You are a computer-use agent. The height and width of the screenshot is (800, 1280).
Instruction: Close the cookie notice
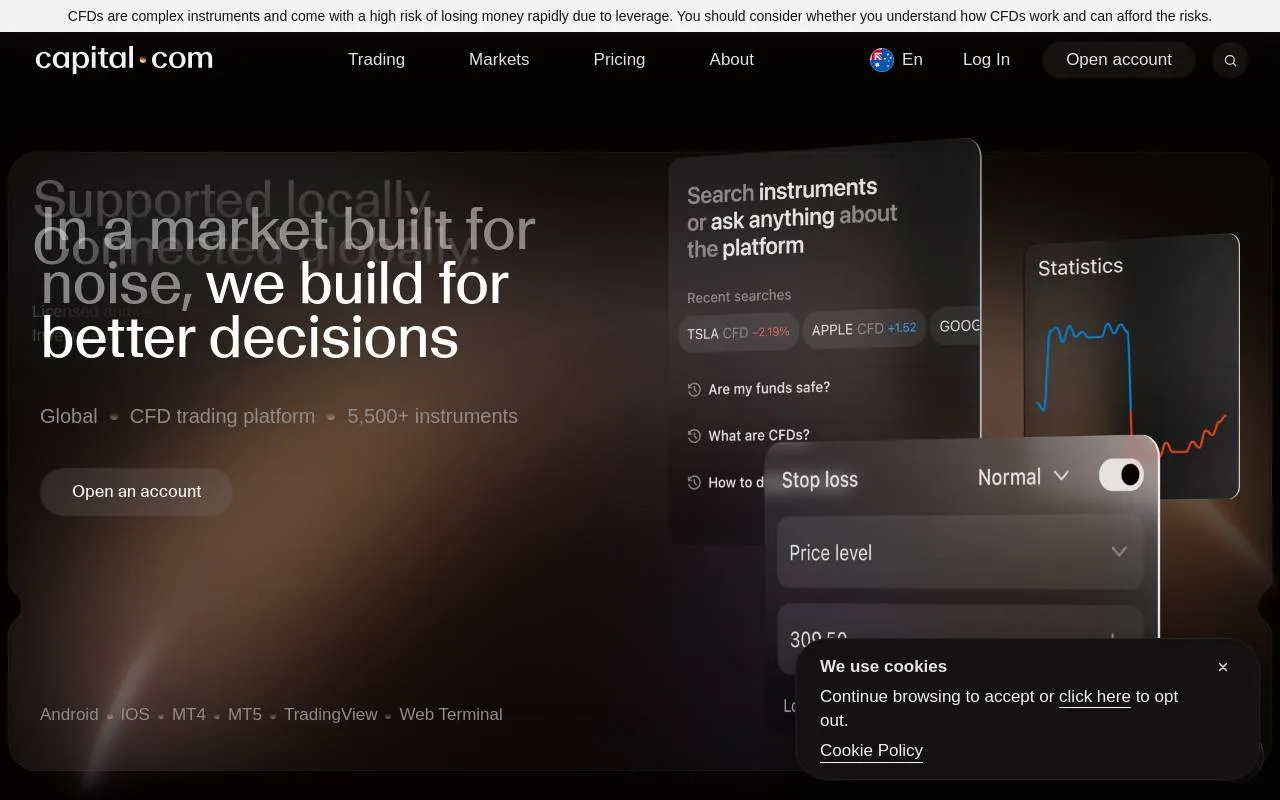[x=1222, y=667]
